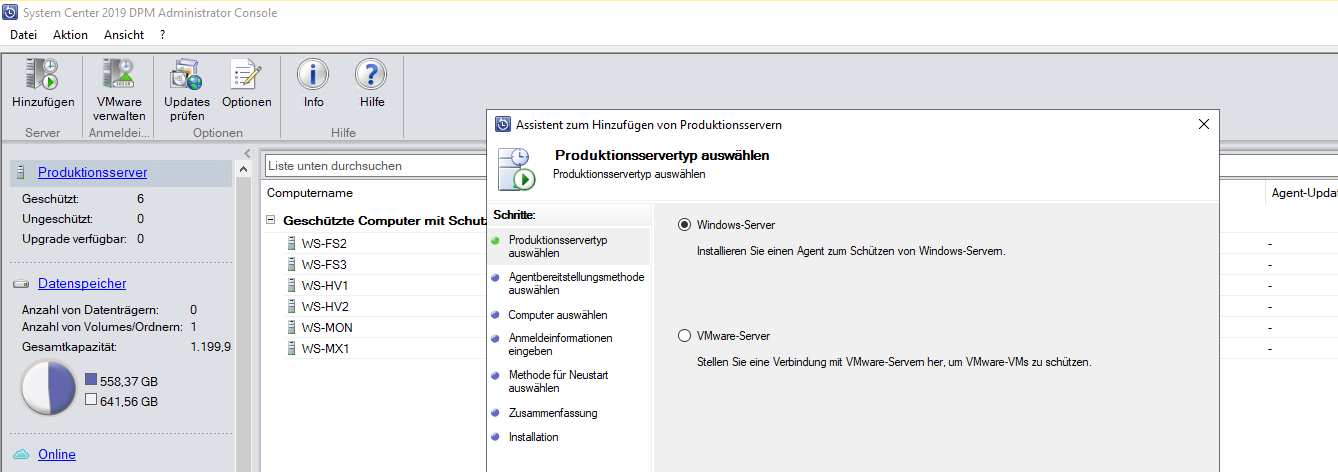Screen dimensions: 1338x472
Task: Click the Liste unten durchsuchen search field
Action: pyautogui.click(x=375, y=166)
